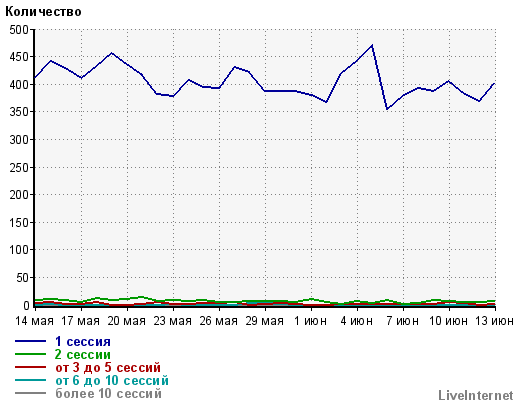Click the '20 мая' date axis label
Image resolution: width=520 pixels, height=405 pixels.
(127, 321)
